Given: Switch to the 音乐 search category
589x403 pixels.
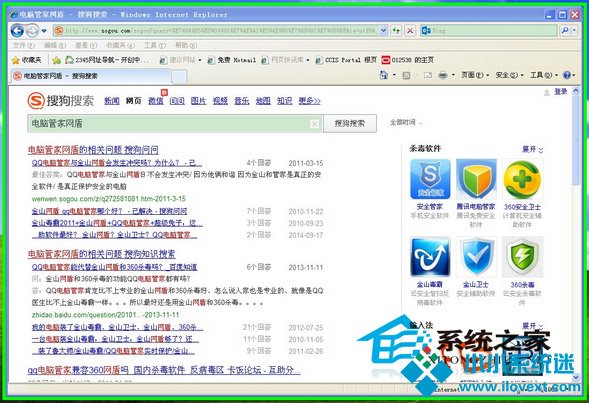Looking at the screenshot, I should pos(242,101).
